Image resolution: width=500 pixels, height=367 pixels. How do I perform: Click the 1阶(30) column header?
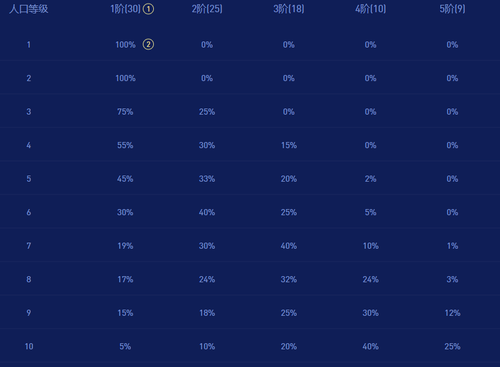point(126,9)
